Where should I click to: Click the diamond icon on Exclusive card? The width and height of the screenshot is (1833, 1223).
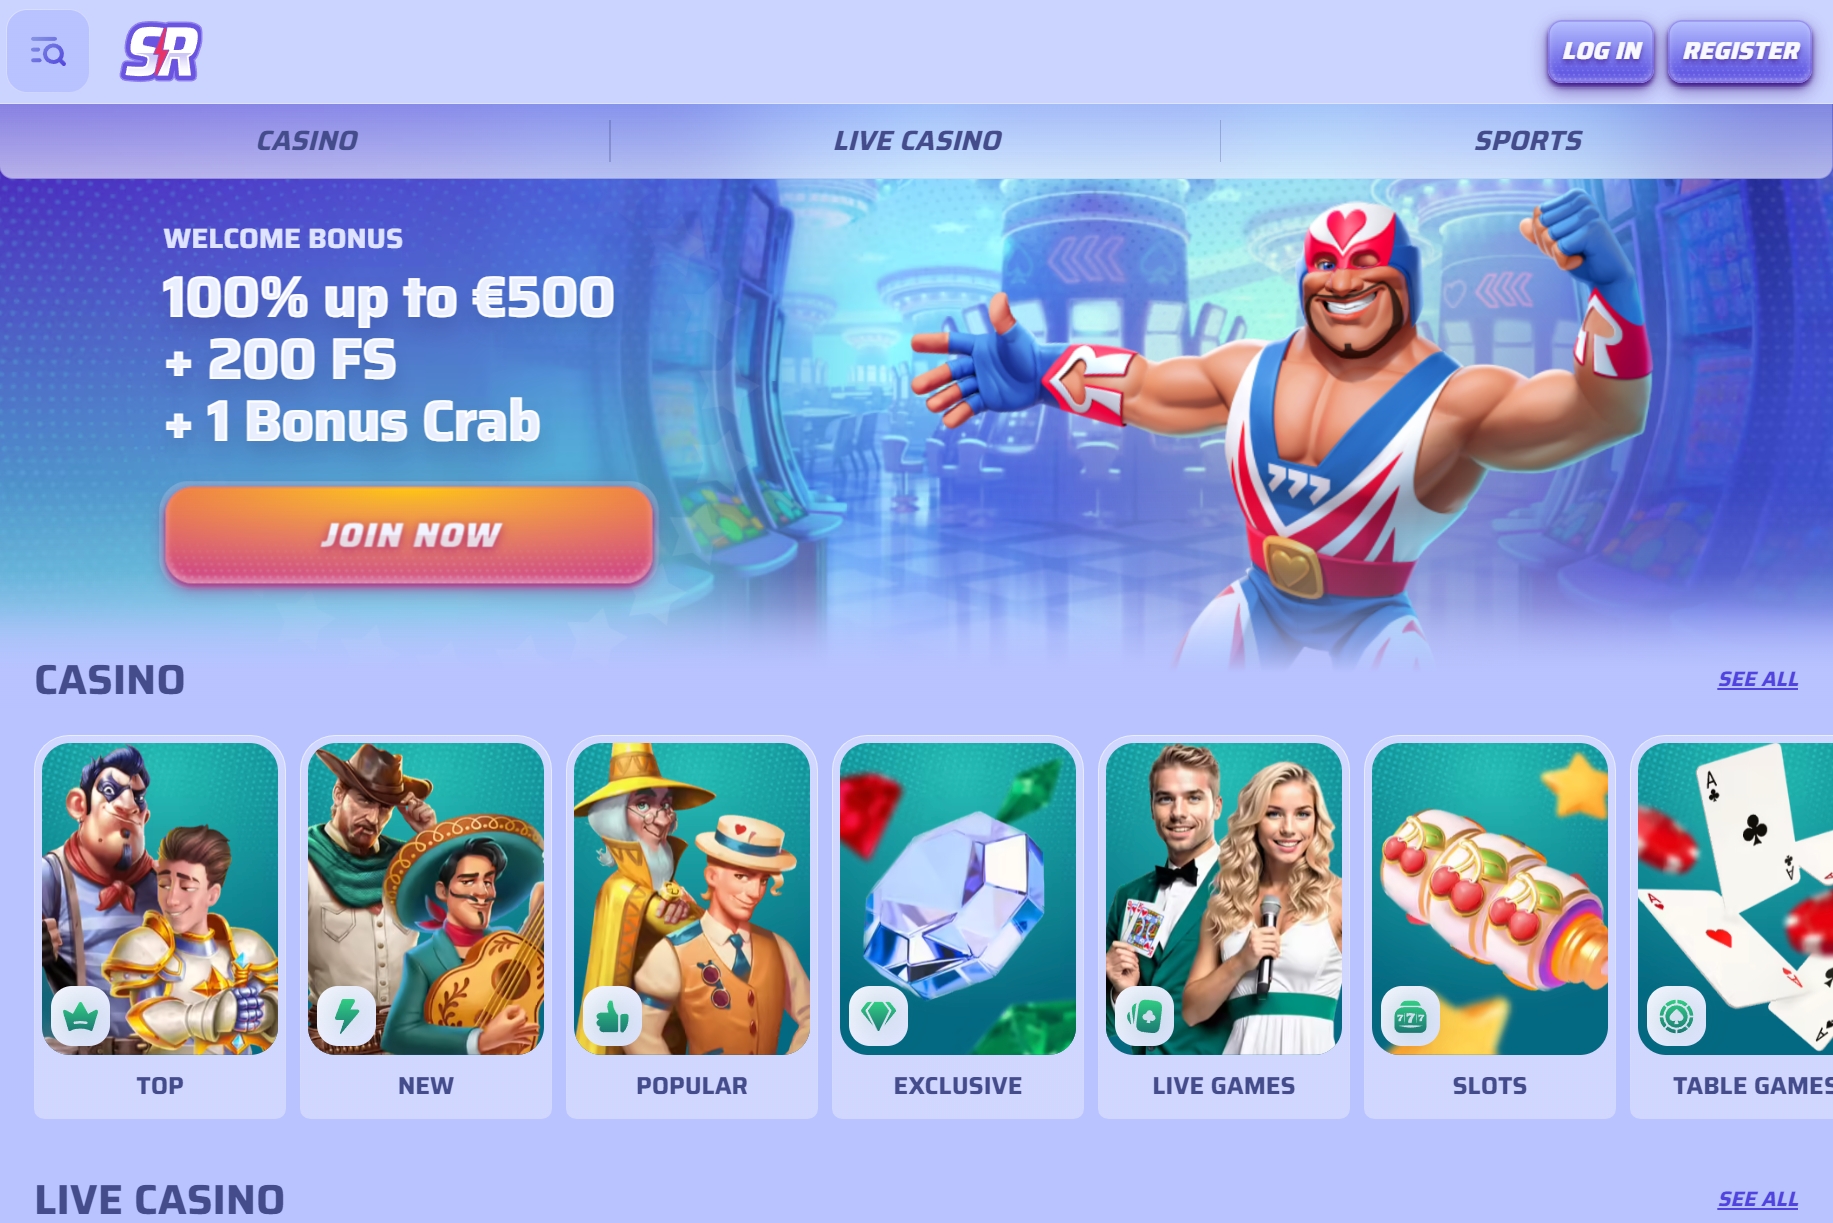coord(879,1016)
